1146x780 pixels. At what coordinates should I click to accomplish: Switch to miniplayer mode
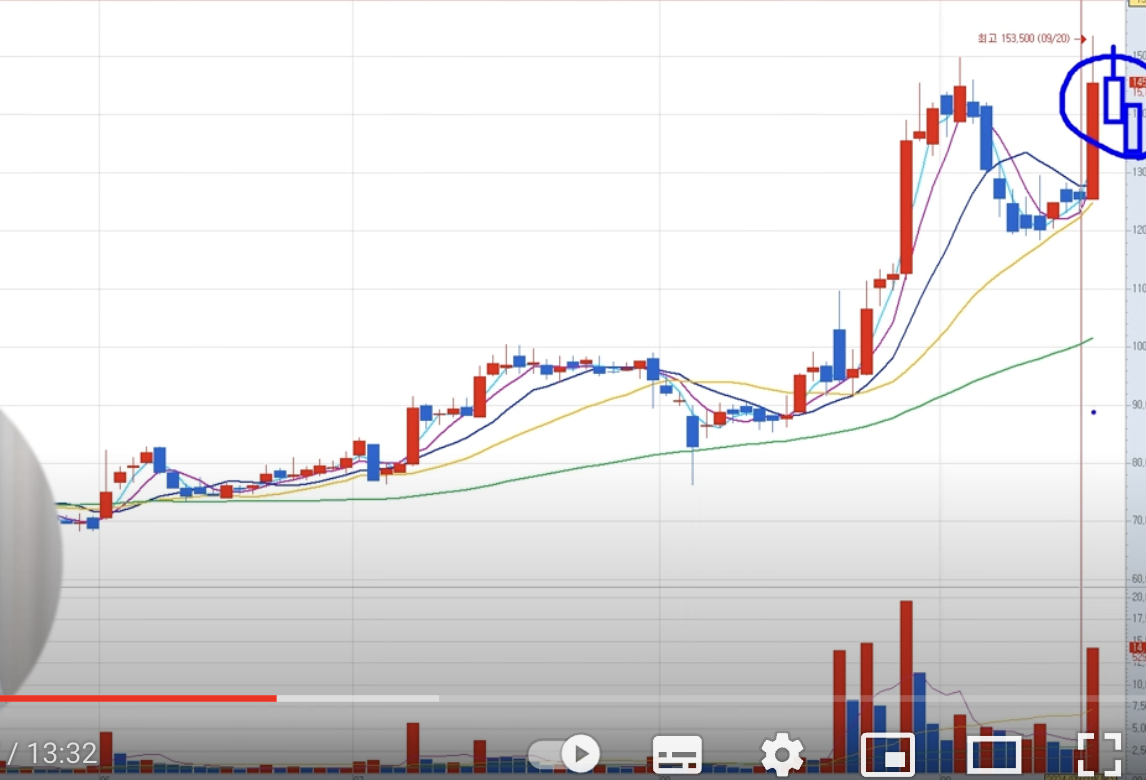888,754
